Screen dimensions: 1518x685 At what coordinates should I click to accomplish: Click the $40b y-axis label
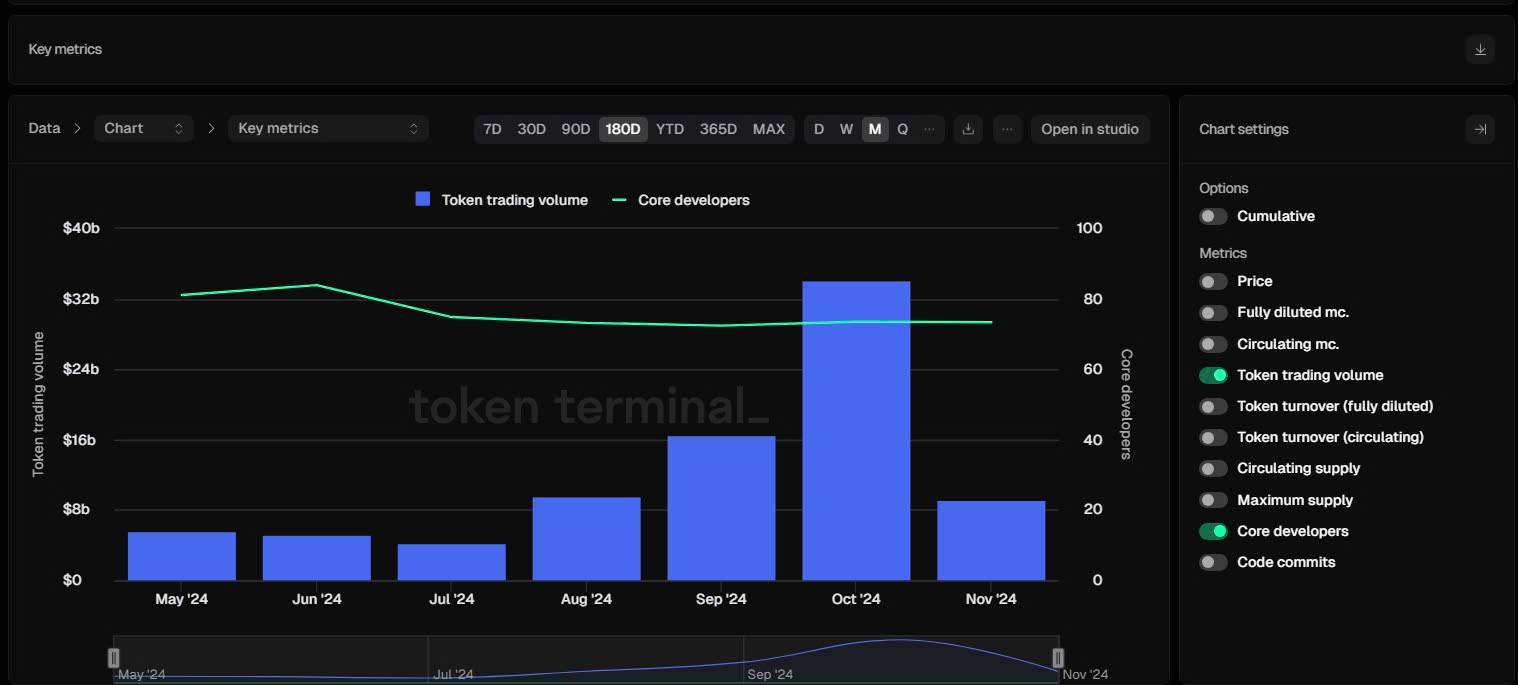[81, 228]
